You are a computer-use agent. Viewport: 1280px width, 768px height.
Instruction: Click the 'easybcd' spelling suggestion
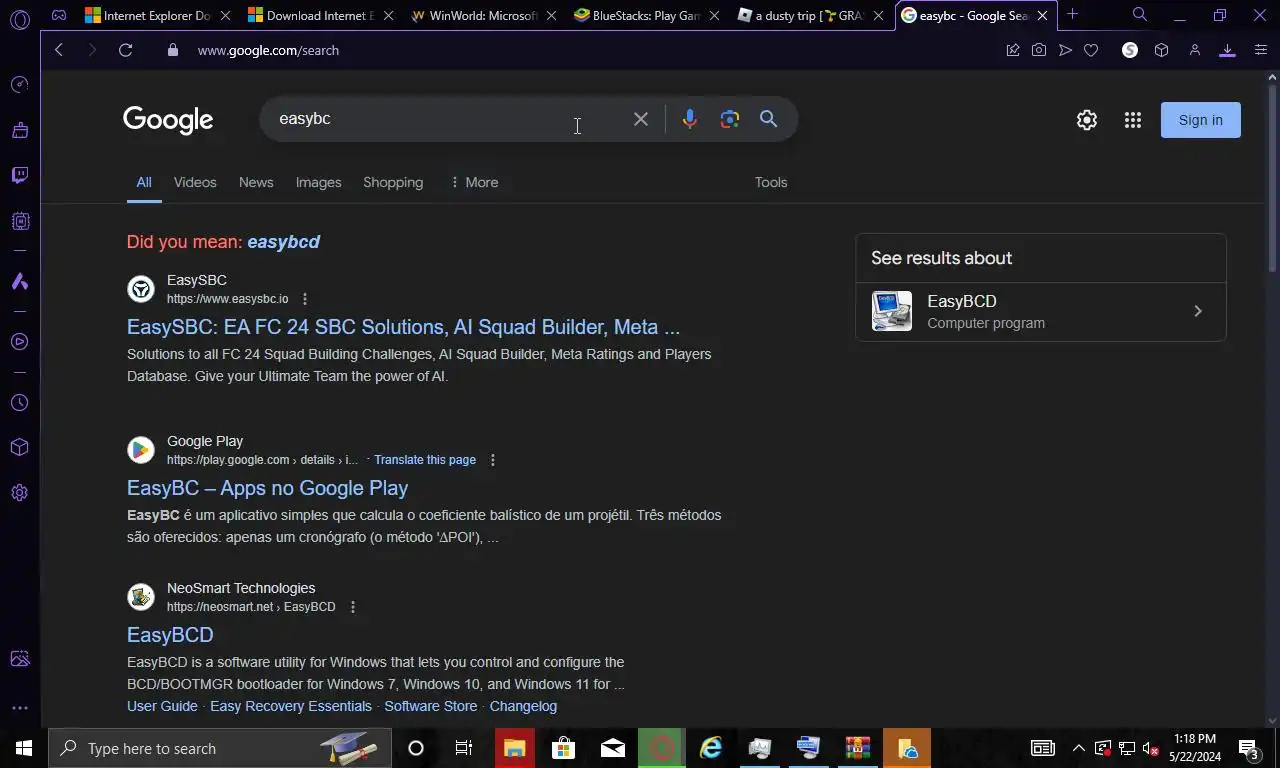(283, 242)
